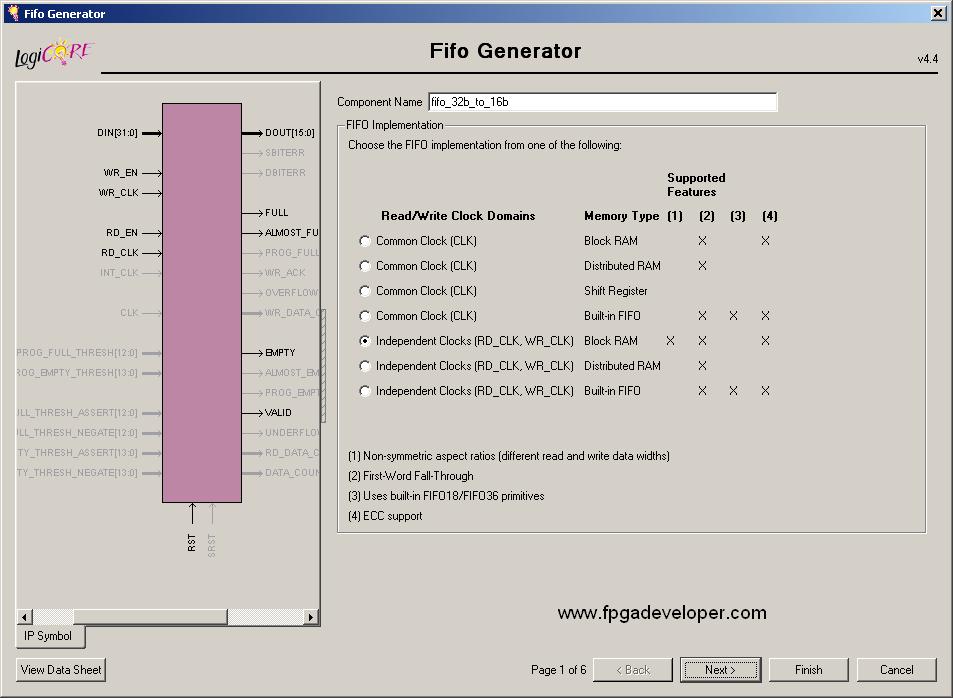Select Independent Clocks with Block RAM
Viewport: 953px width, 698px height.
(x=364, y=340)
